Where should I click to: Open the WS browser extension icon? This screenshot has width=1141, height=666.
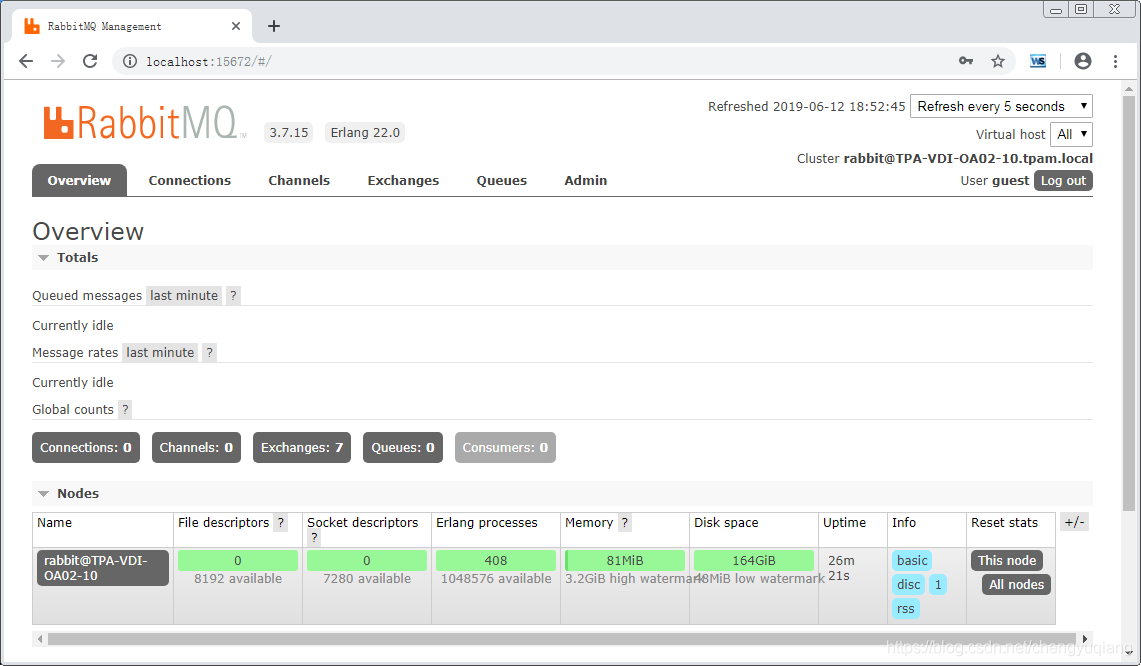1038,61
